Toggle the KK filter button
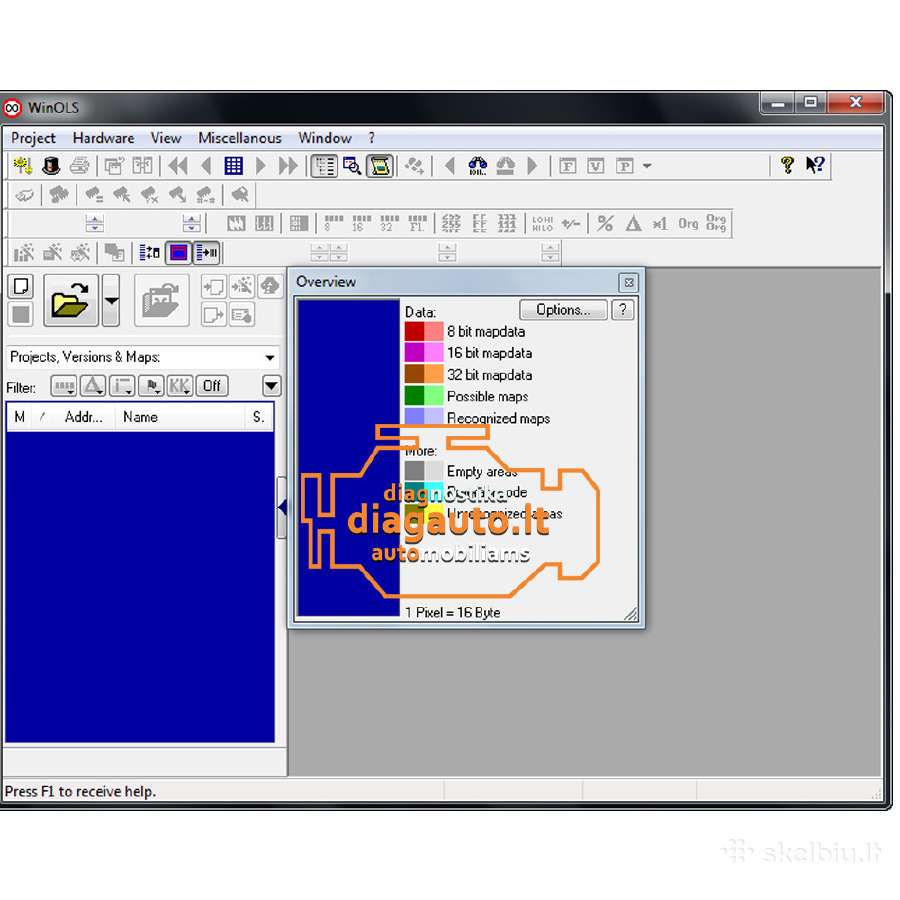The width and height of the screenshot is (900, 900). tap(179, 386)
